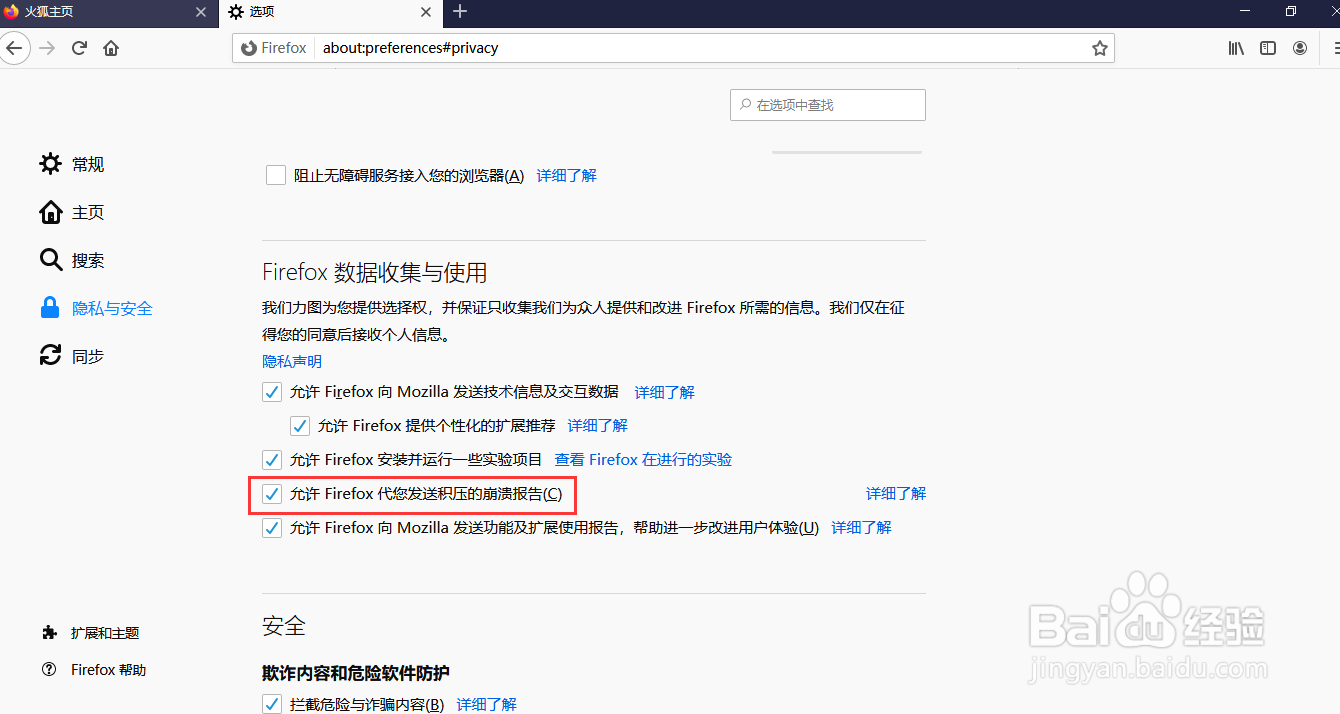1340x714 pixels.
Task: Click the 安全 section heading
Action: [x=284, y=626]
